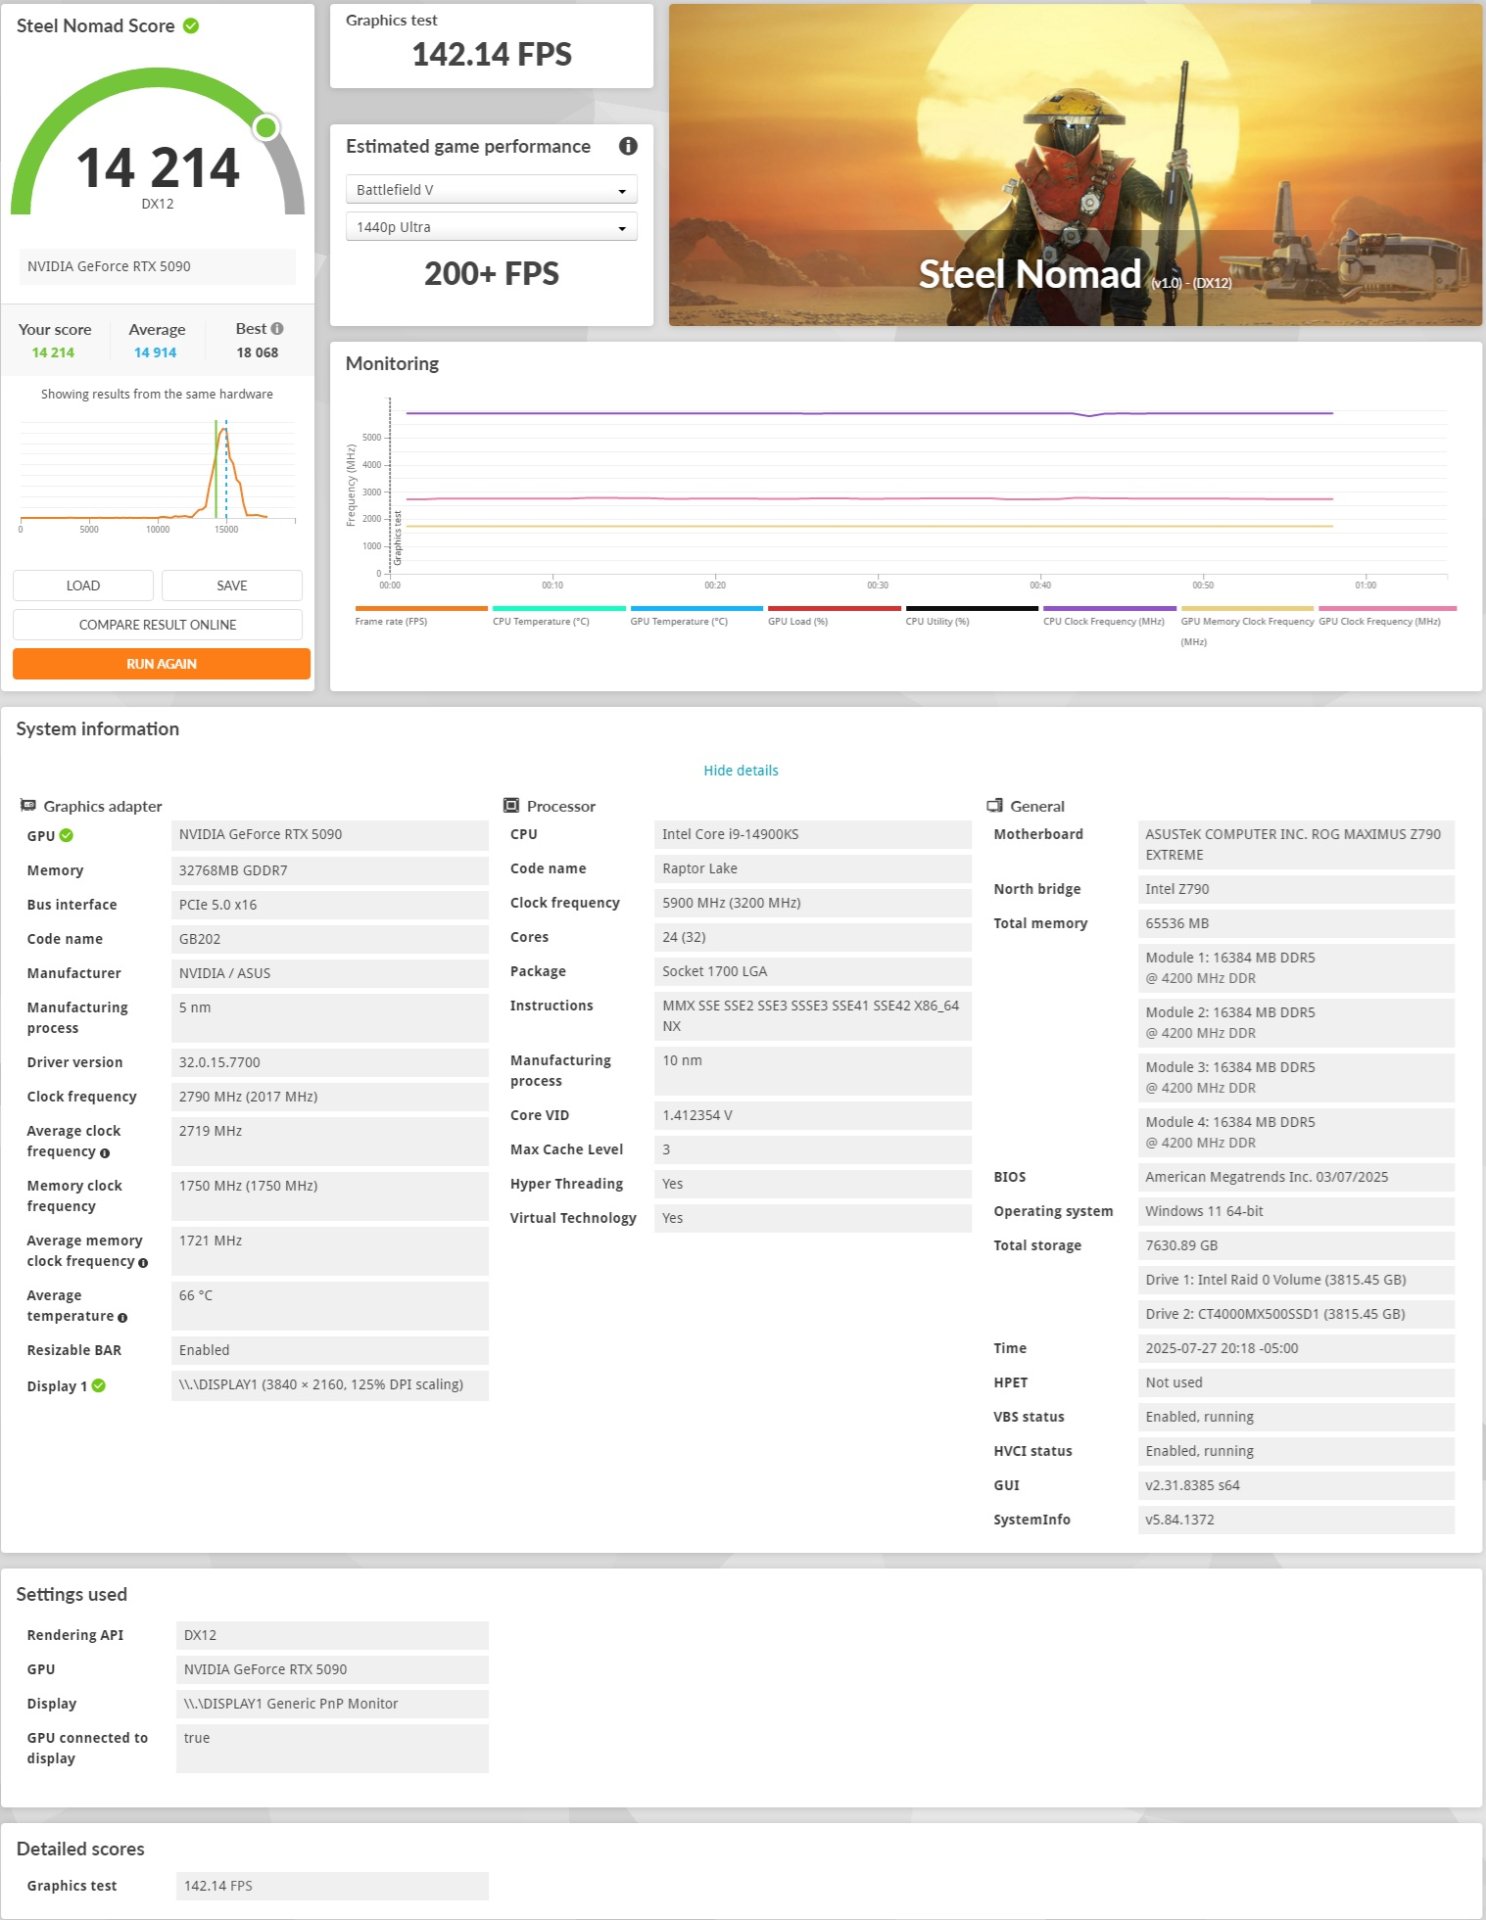1486x1920 pixels.
Task: Click the info icon beside Estimated game performance
Action: pos(628,146)
